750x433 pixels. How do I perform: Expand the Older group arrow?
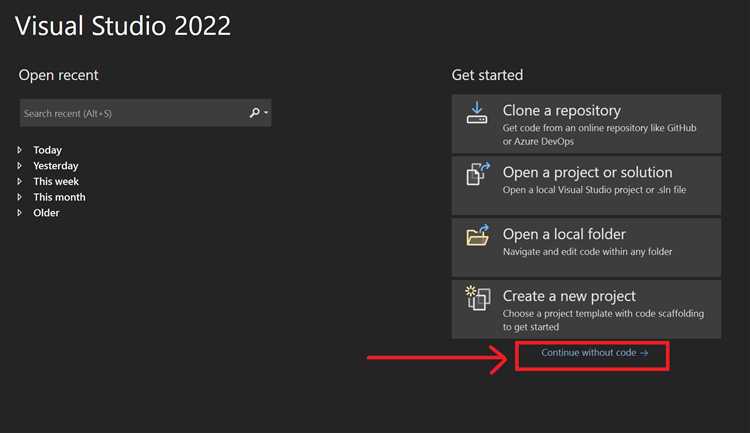(20, 212)
